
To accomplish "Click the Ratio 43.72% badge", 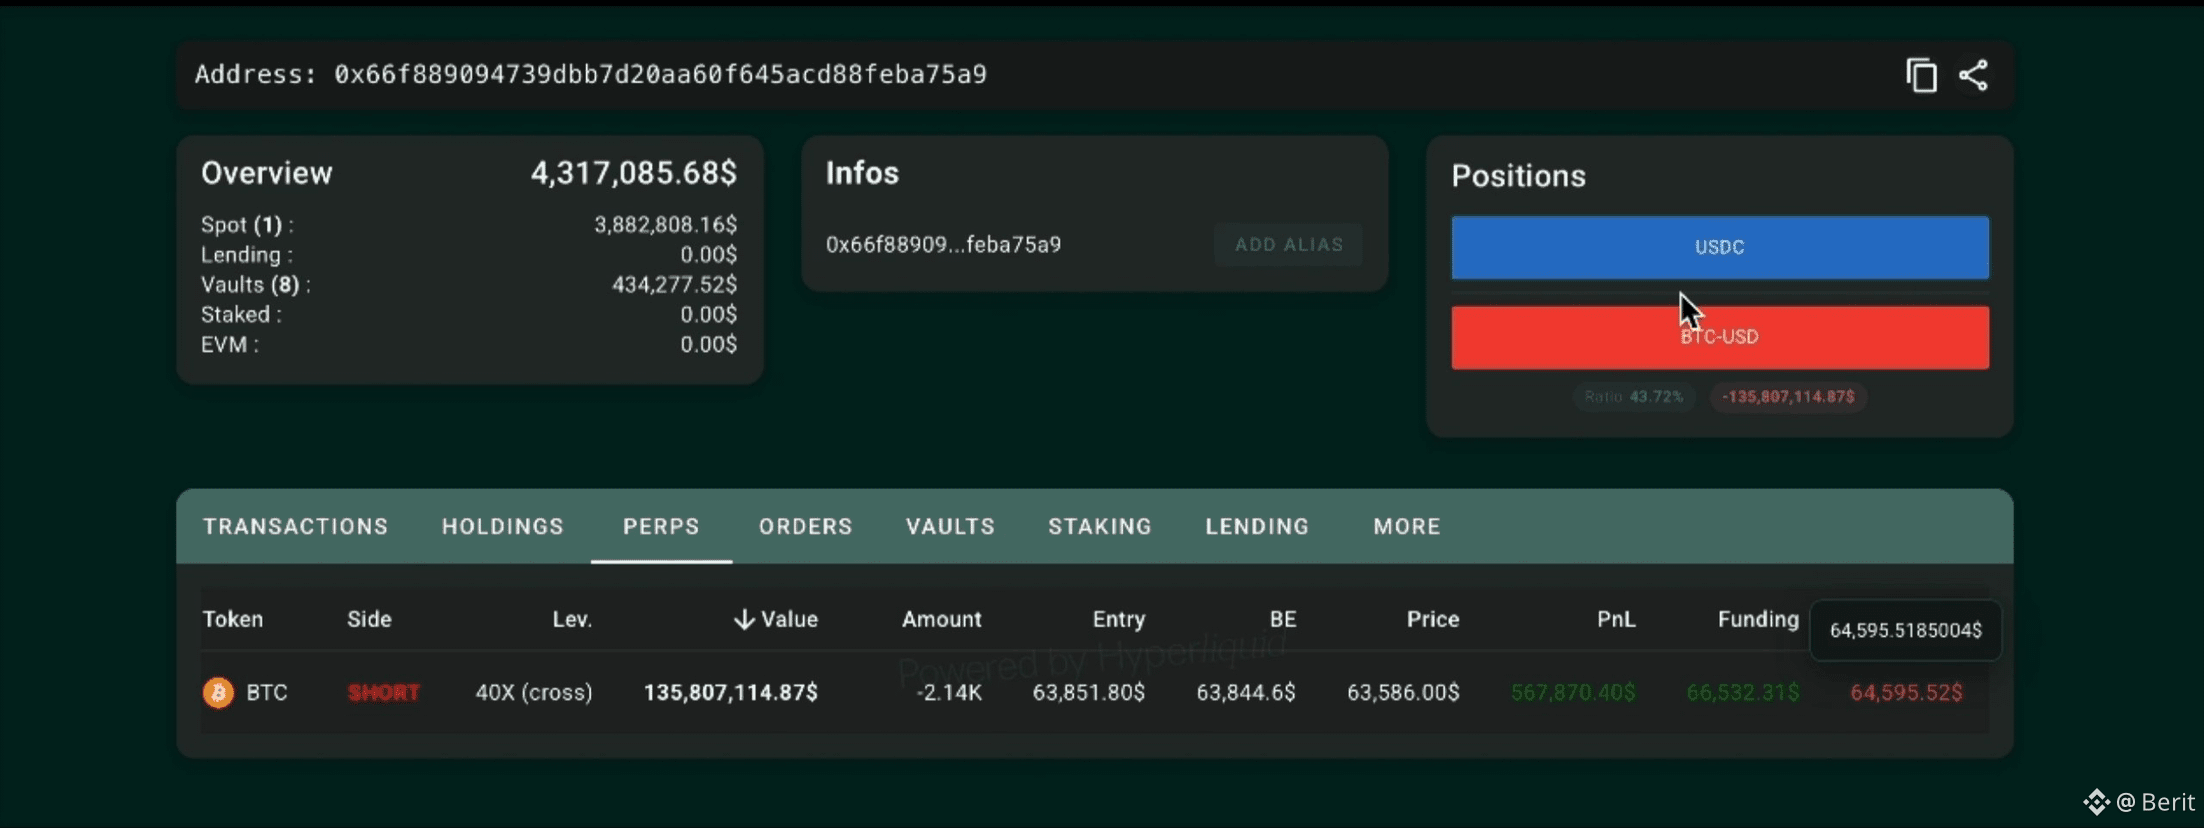I will click(x=1633, y=397).
